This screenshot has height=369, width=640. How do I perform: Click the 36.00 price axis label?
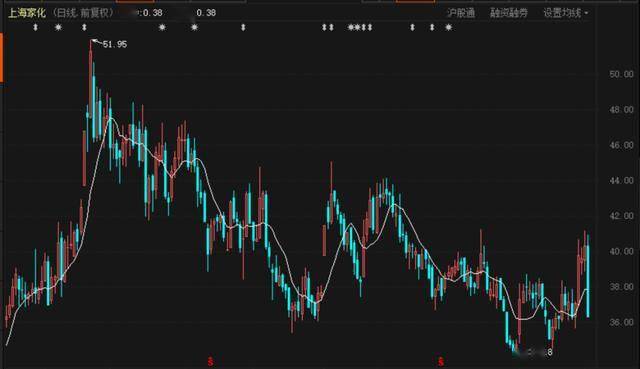[621, 322]
